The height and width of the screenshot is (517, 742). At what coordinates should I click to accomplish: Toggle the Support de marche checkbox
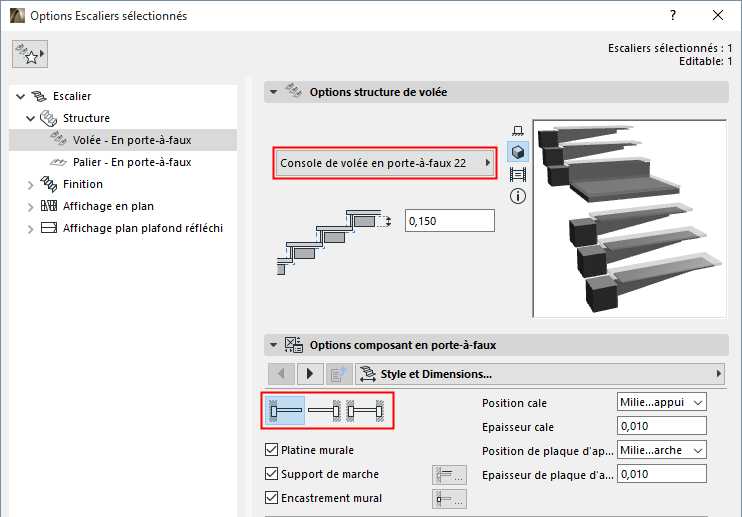click(272, 474)
